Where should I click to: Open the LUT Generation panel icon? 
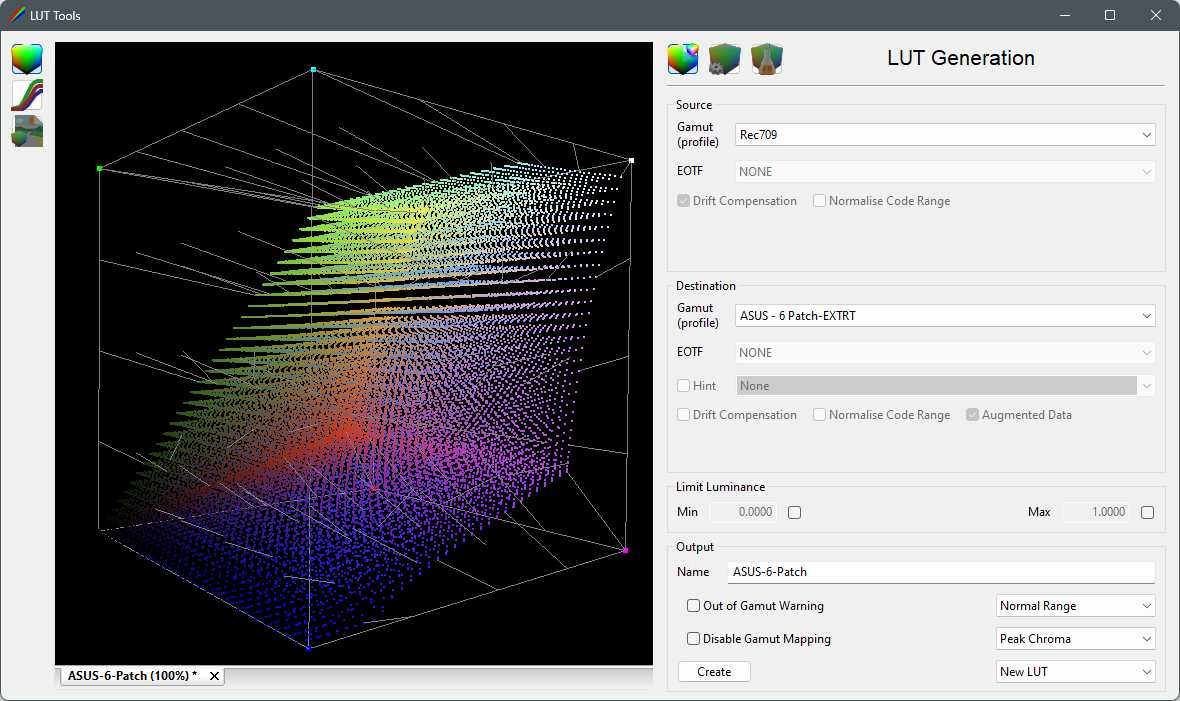pos(682,59)
